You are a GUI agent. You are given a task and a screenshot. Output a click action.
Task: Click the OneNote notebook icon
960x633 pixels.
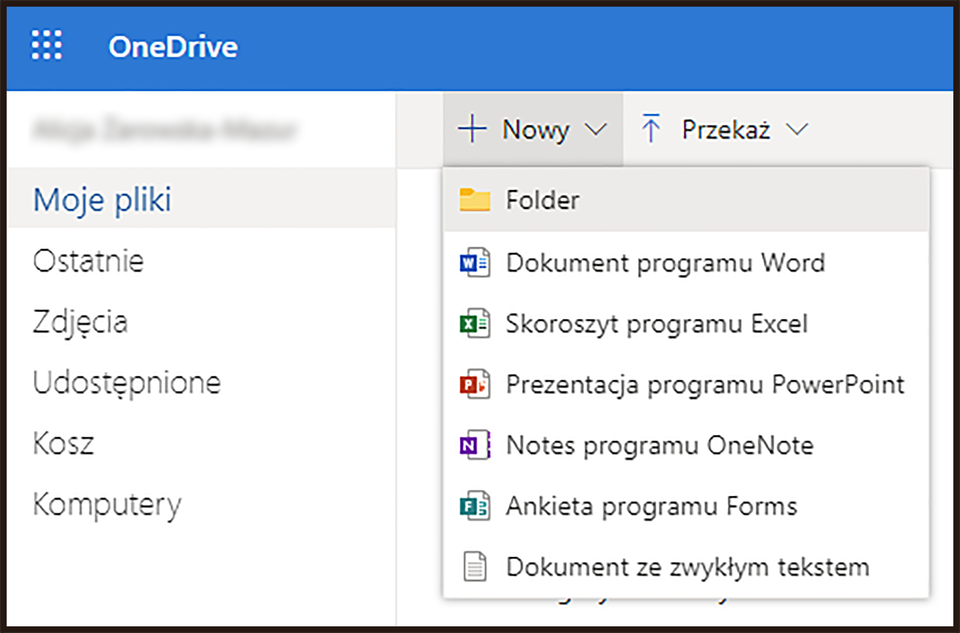(x=475, y=445)
